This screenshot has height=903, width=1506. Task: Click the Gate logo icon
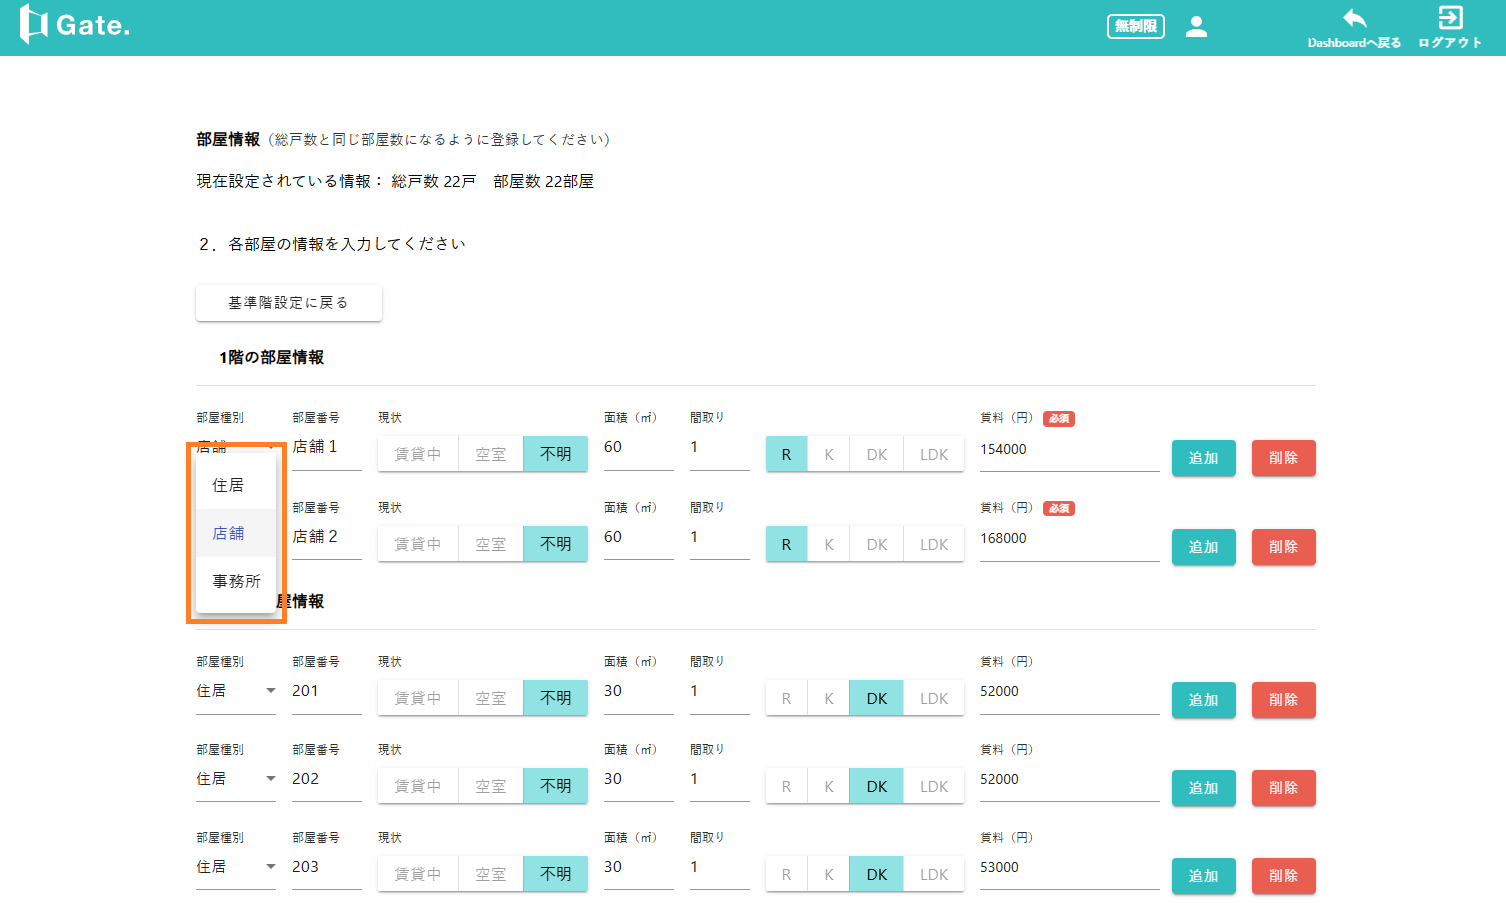pyautogui.click(x=34, y=25)
